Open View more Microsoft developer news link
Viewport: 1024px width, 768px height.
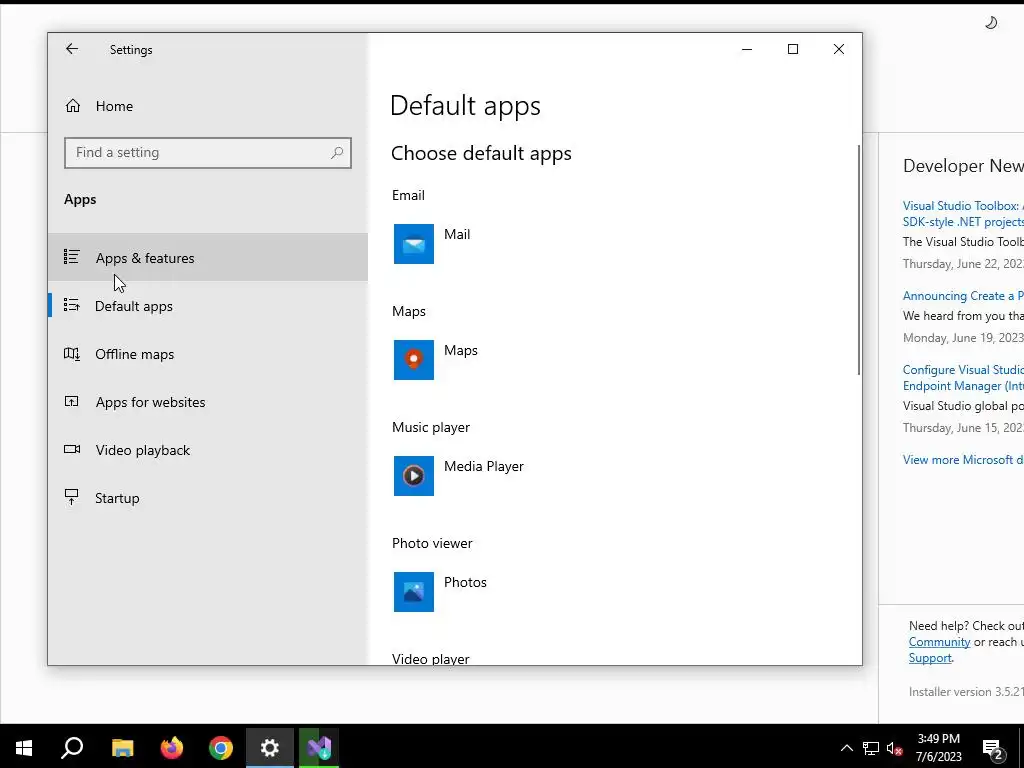(x=963, y=460)
